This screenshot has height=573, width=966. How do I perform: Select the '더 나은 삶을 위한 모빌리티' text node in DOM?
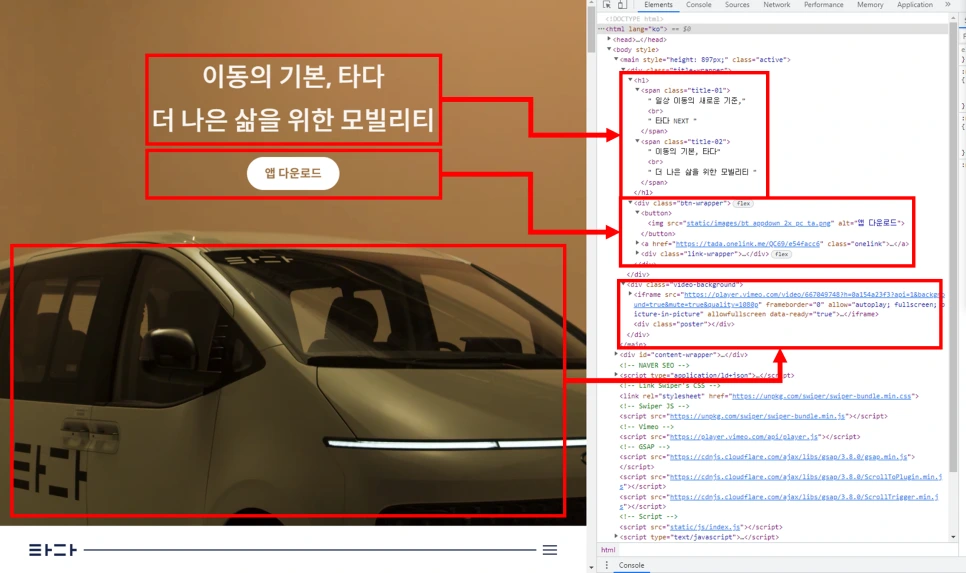point(702,172)
